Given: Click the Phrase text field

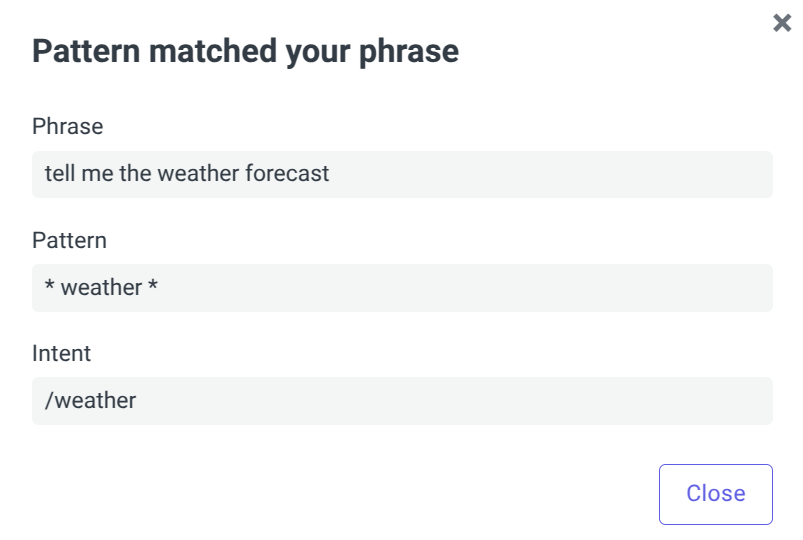Looking at the screenshot, I should point(402,174).
